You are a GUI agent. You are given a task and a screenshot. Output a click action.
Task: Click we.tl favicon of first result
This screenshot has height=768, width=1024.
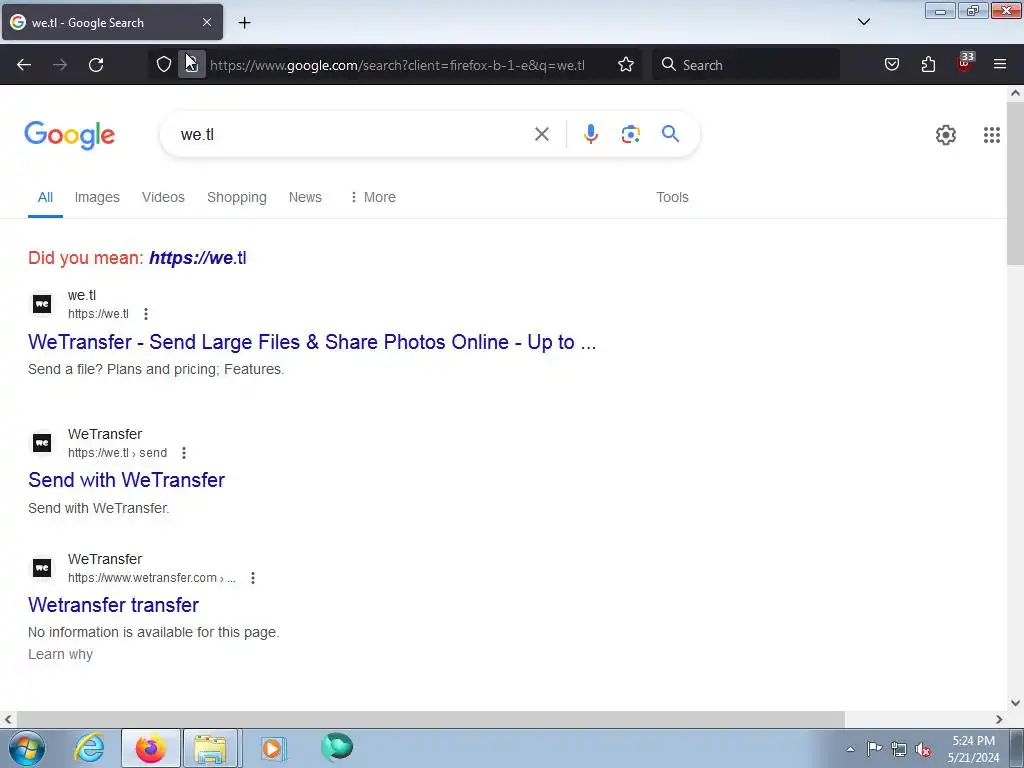click(42, 304)
